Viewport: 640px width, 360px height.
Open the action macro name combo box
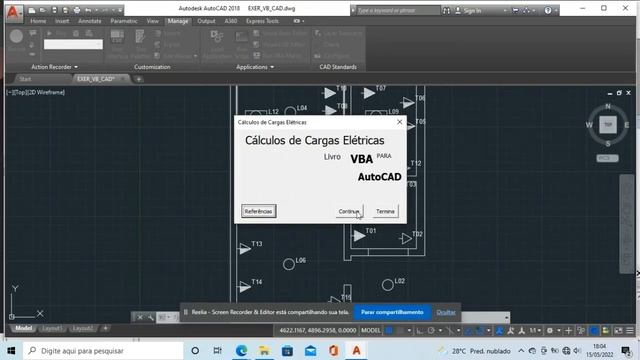[73, 44]
